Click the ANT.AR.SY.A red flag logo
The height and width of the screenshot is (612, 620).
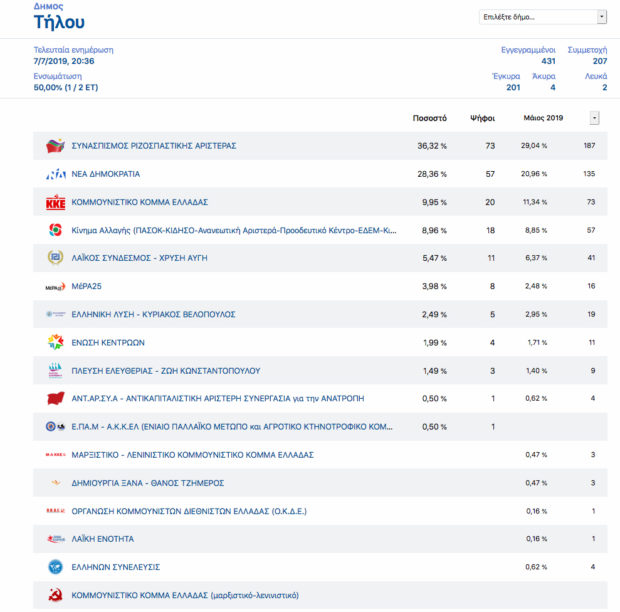55,399
